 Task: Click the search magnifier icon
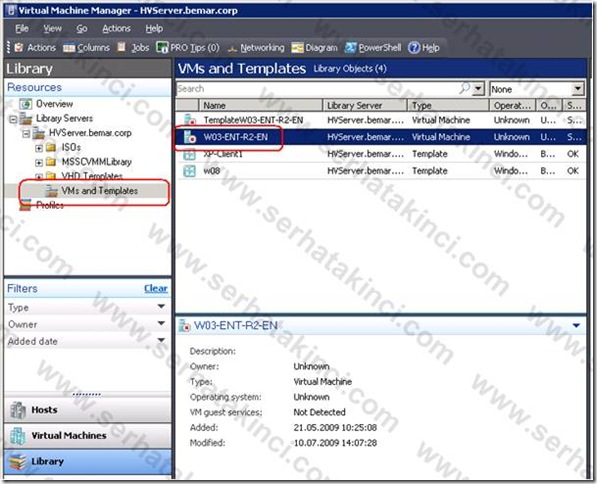coord(464,89)
